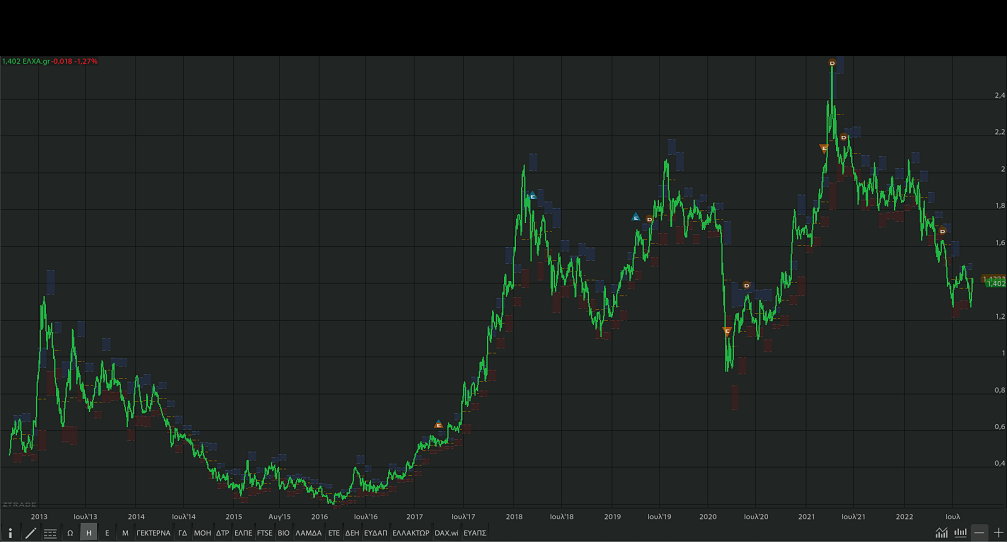Click the 2,4 price axis label
The image size is (1007, 542).
999,96
